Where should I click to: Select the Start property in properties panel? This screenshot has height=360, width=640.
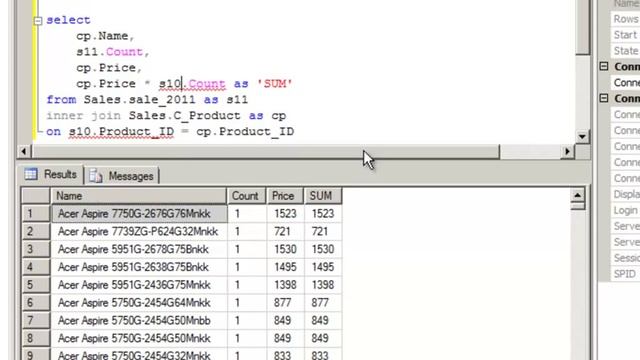click(x=626, y=35)
